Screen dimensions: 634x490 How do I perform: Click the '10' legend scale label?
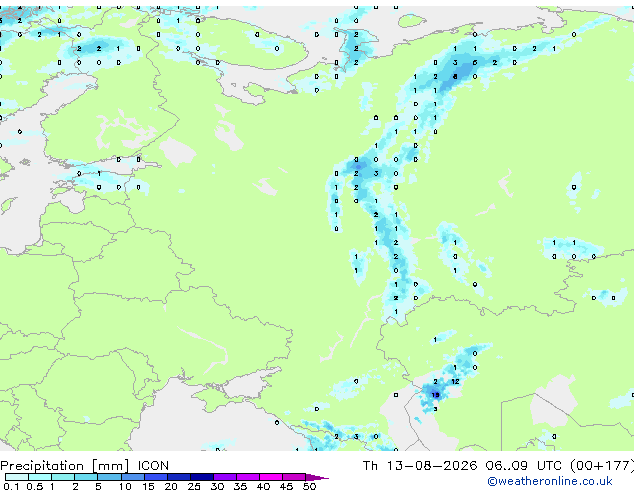tap(125, 486)
